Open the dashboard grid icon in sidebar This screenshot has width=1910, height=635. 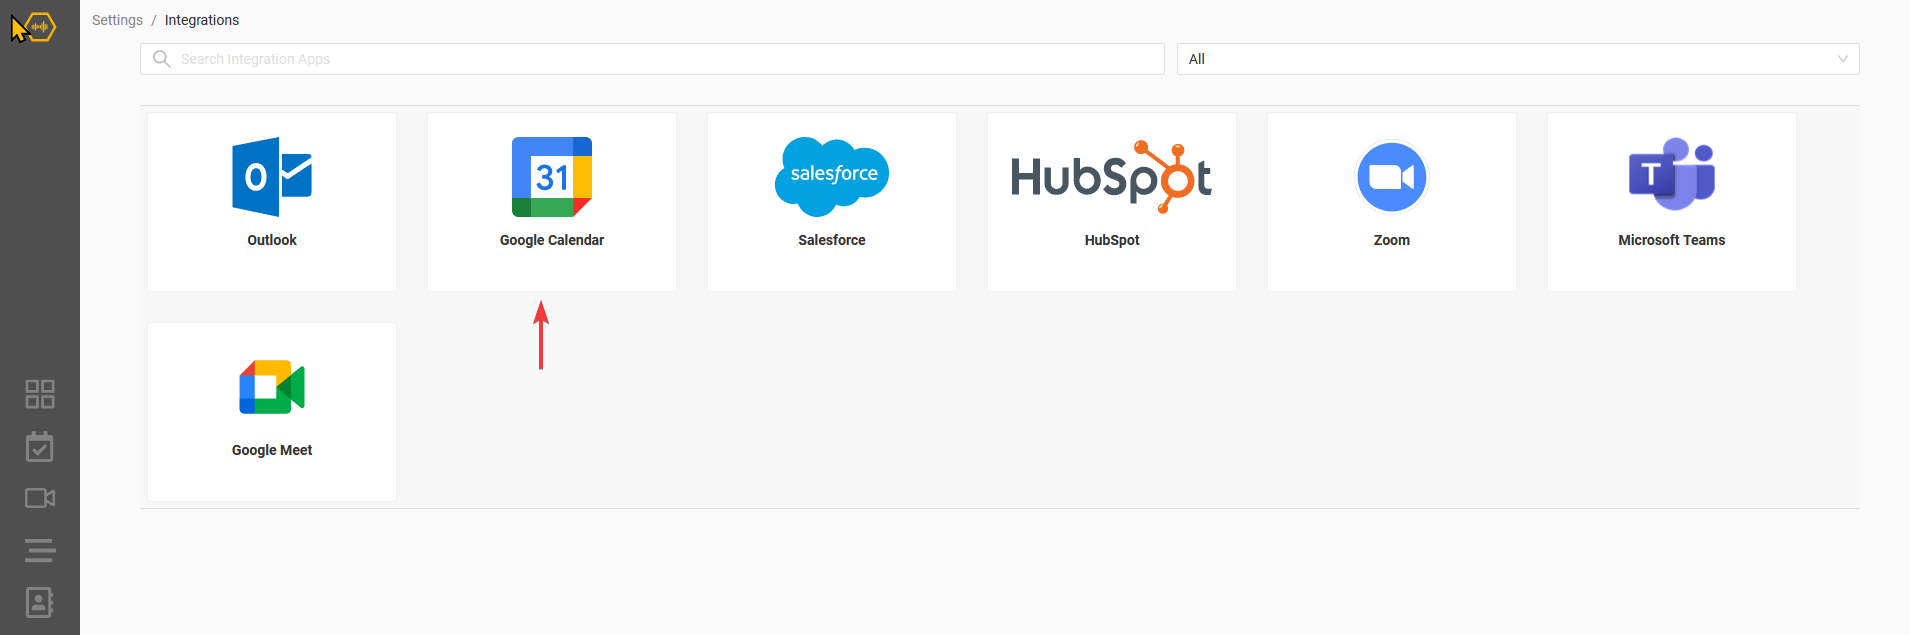click(40, 394)
